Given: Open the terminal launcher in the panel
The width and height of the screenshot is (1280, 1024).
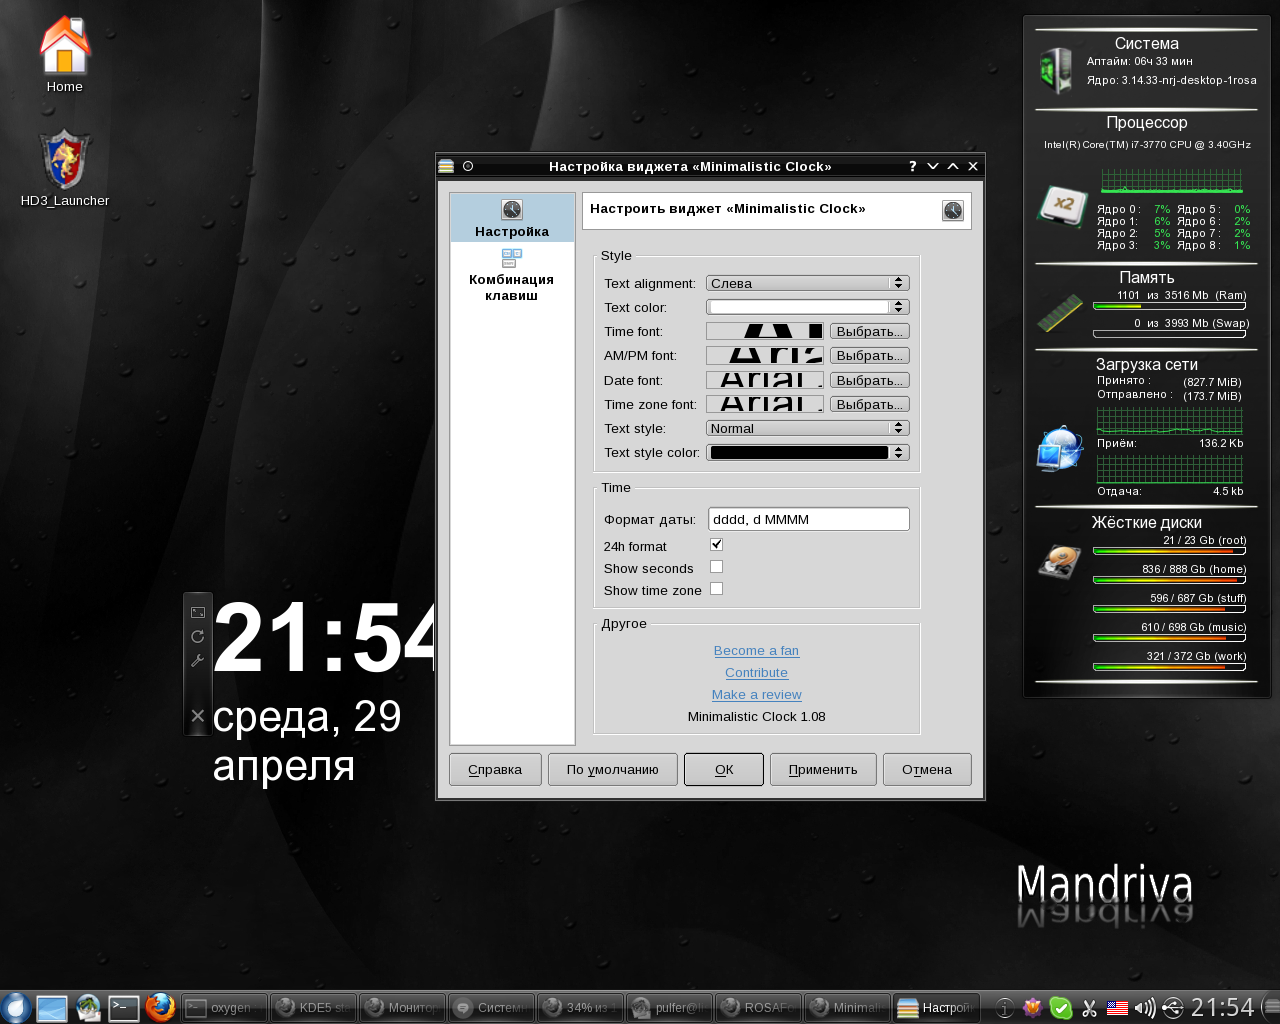Looking at the screenshot, I should click(124, 1007).
